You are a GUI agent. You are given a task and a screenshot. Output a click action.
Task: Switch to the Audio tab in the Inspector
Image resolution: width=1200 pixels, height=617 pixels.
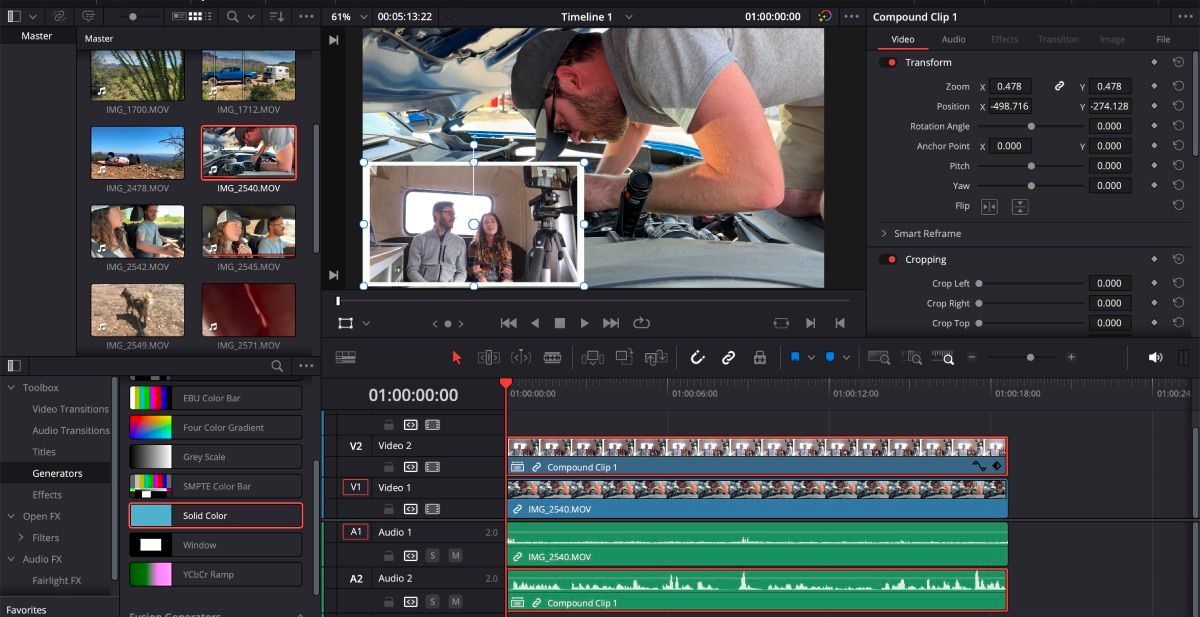point(953,39)
